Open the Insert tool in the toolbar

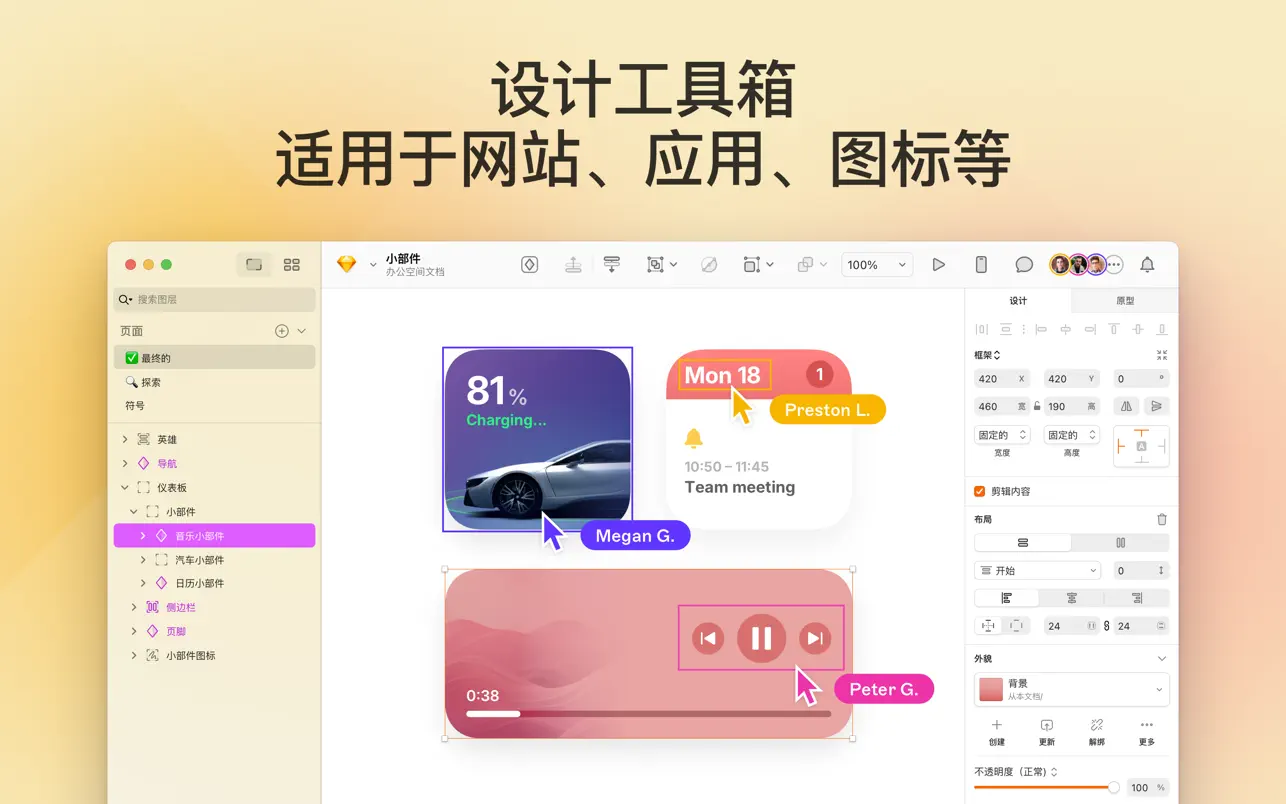point(529,264)
